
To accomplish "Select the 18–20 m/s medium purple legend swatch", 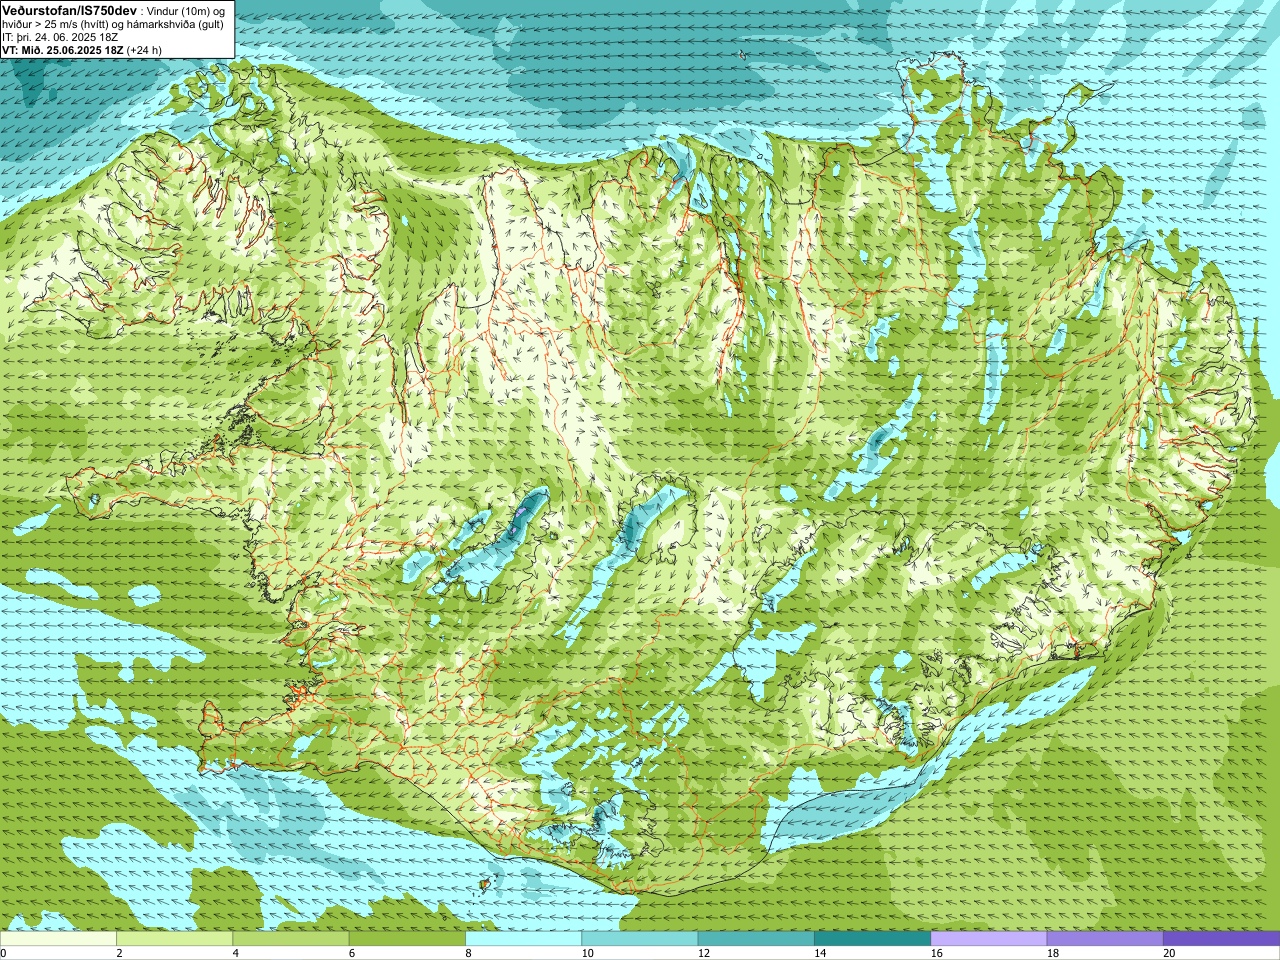I will [x=1104, y=939].
